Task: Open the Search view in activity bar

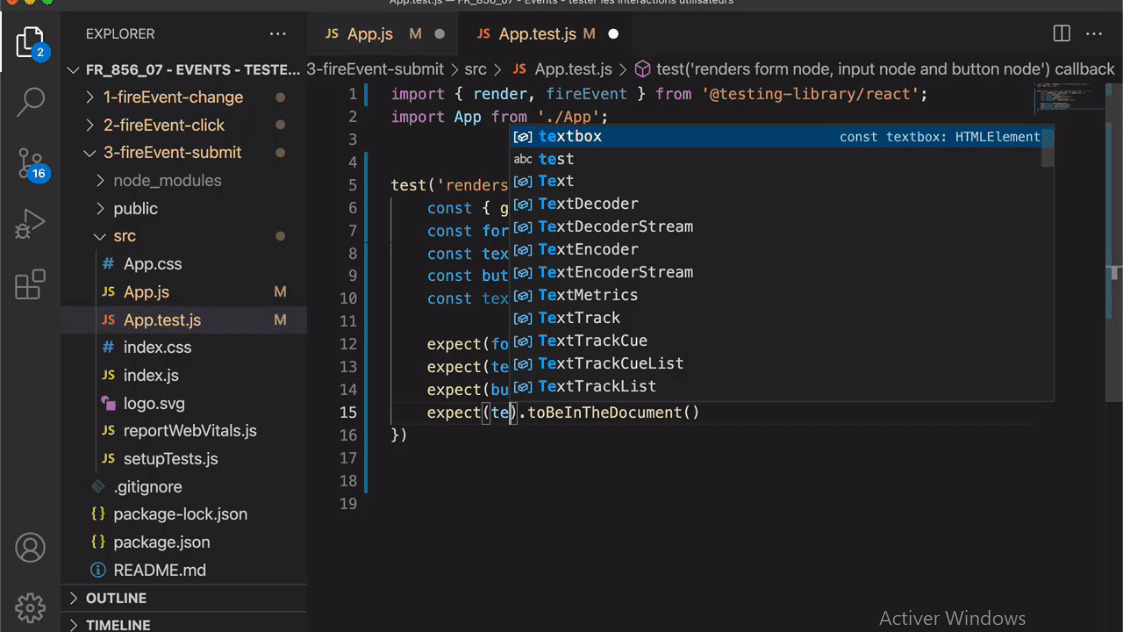Action: (30, 101)
